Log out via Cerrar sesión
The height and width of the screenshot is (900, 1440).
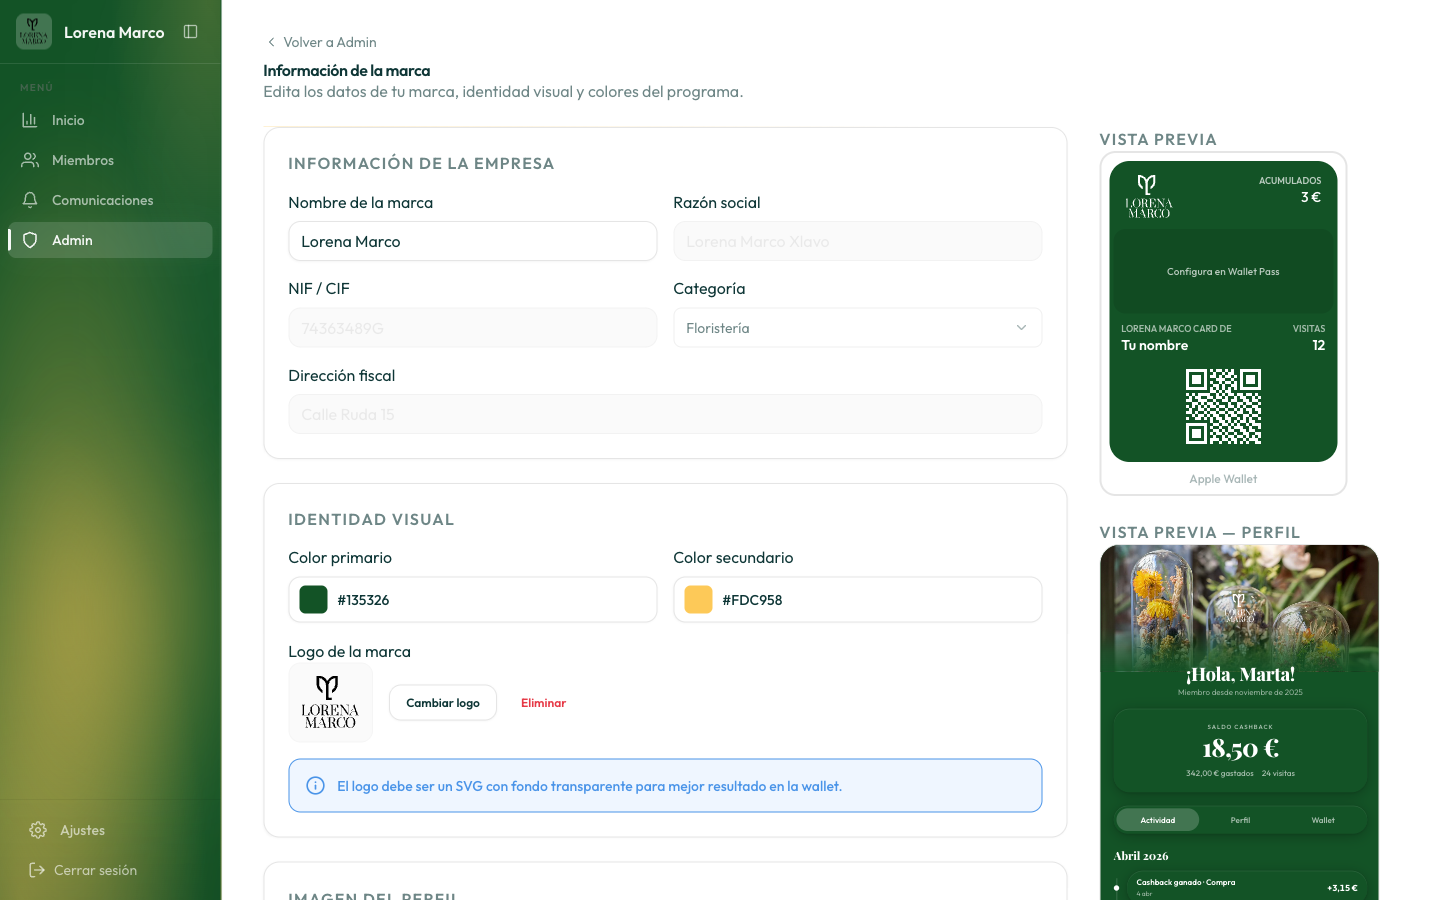(x=110, y=870)
